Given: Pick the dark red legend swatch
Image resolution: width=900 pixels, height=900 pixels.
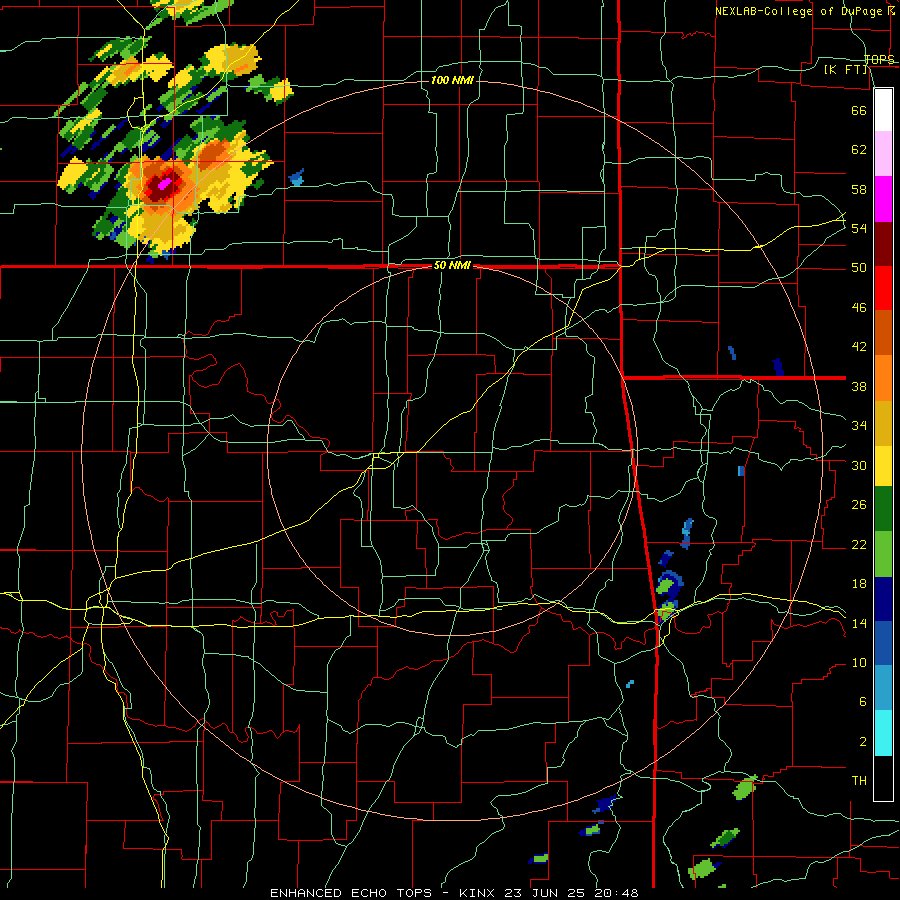Looking at the screenshot, I should coord(883,244).
